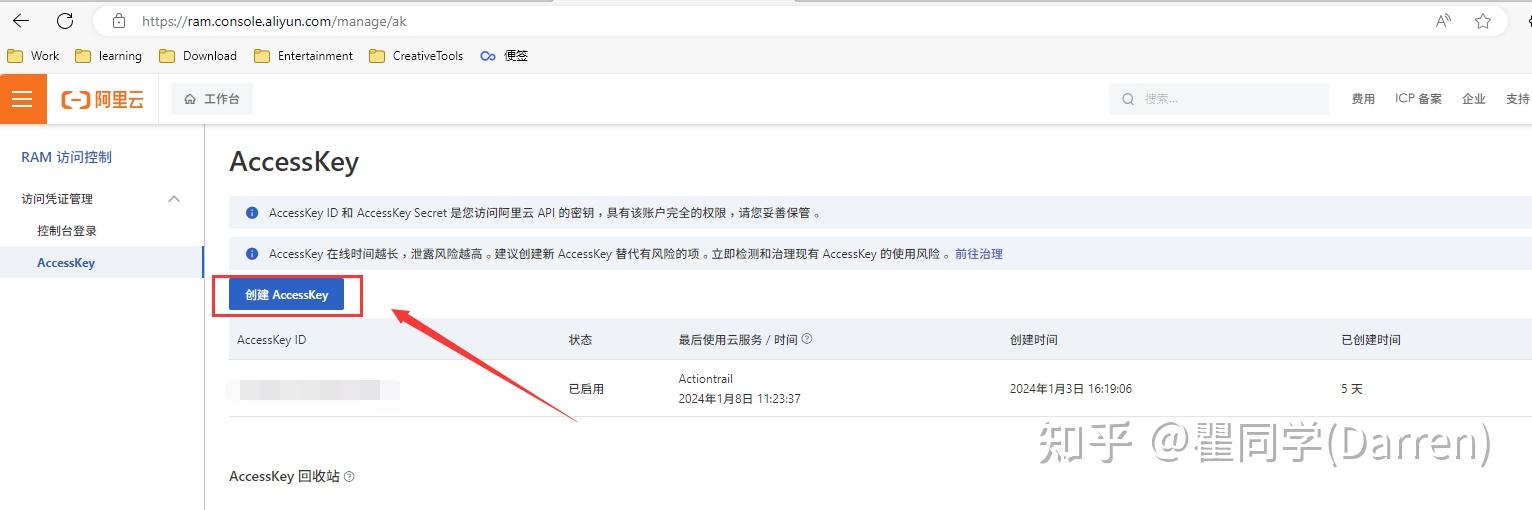
Task: Create a new AccessKey with 创建 AccessKey
Action: point(287,295)
